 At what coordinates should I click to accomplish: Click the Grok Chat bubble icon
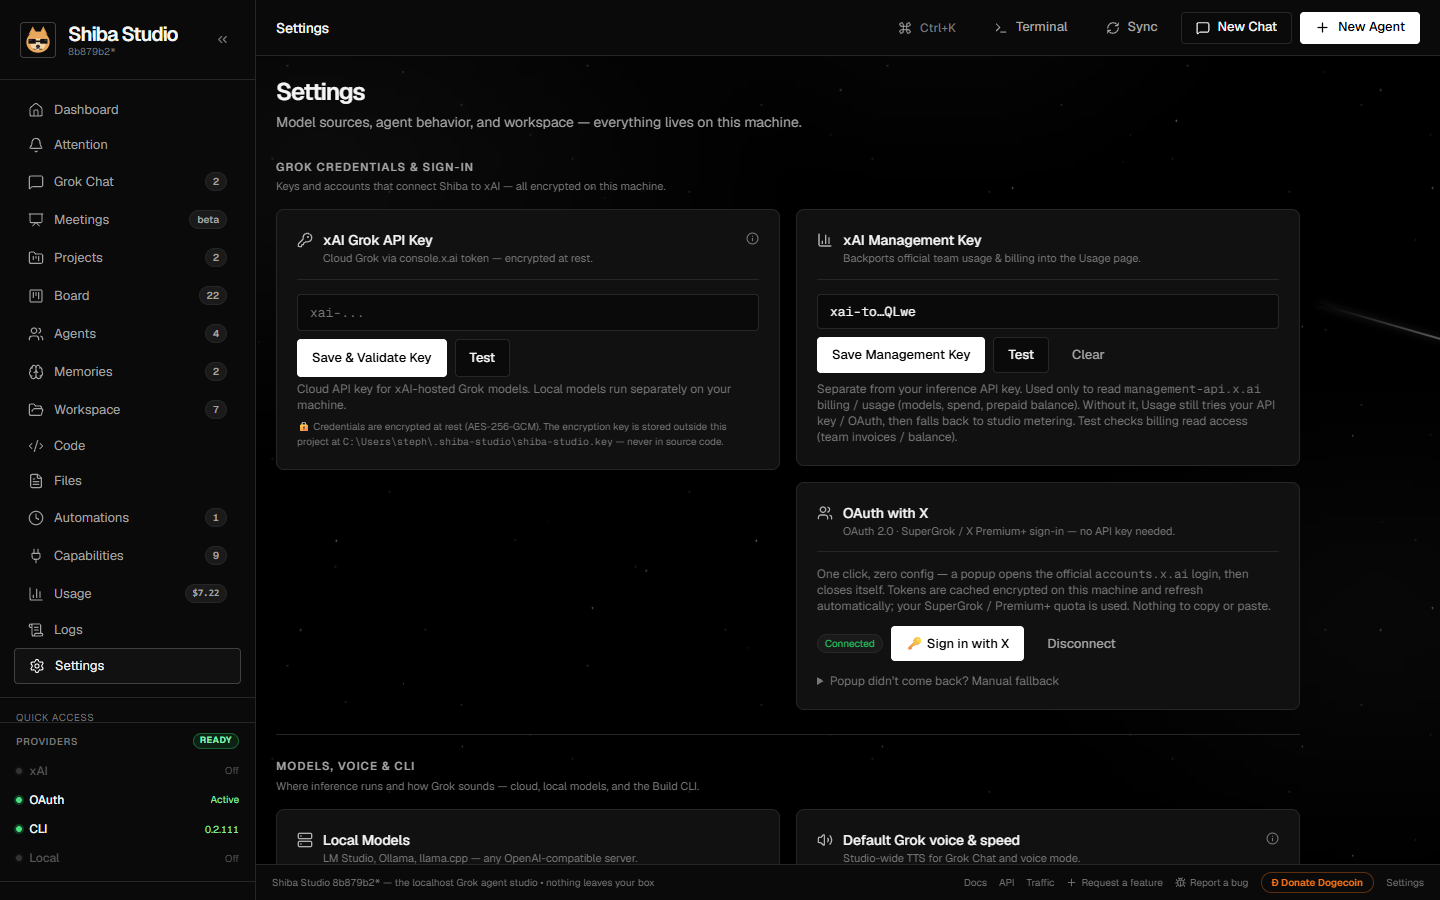[x=36, y=182]
